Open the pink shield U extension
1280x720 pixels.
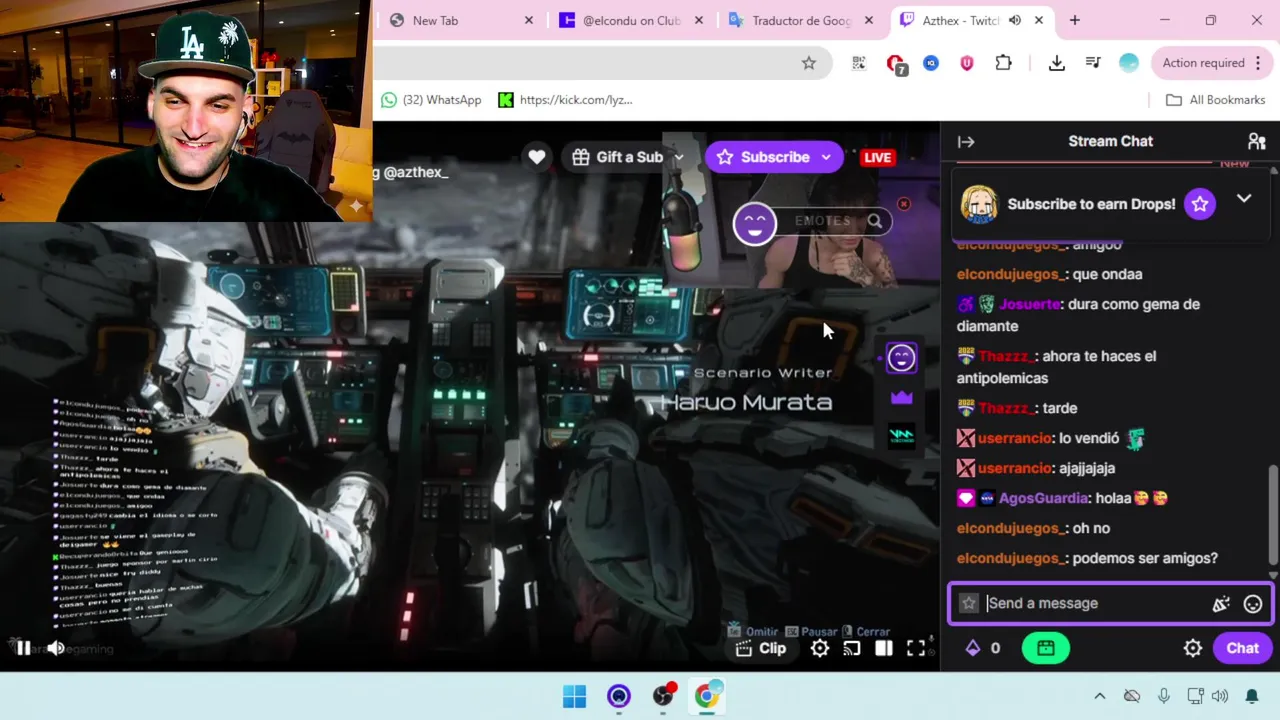pyautogui.click(x=966, y=63)
